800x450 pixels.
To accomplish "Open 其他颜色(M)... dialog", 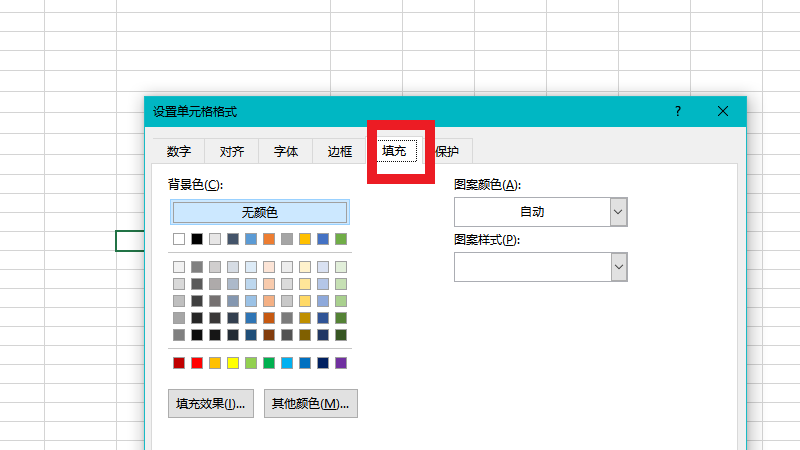I will click(x=311, y=404).
